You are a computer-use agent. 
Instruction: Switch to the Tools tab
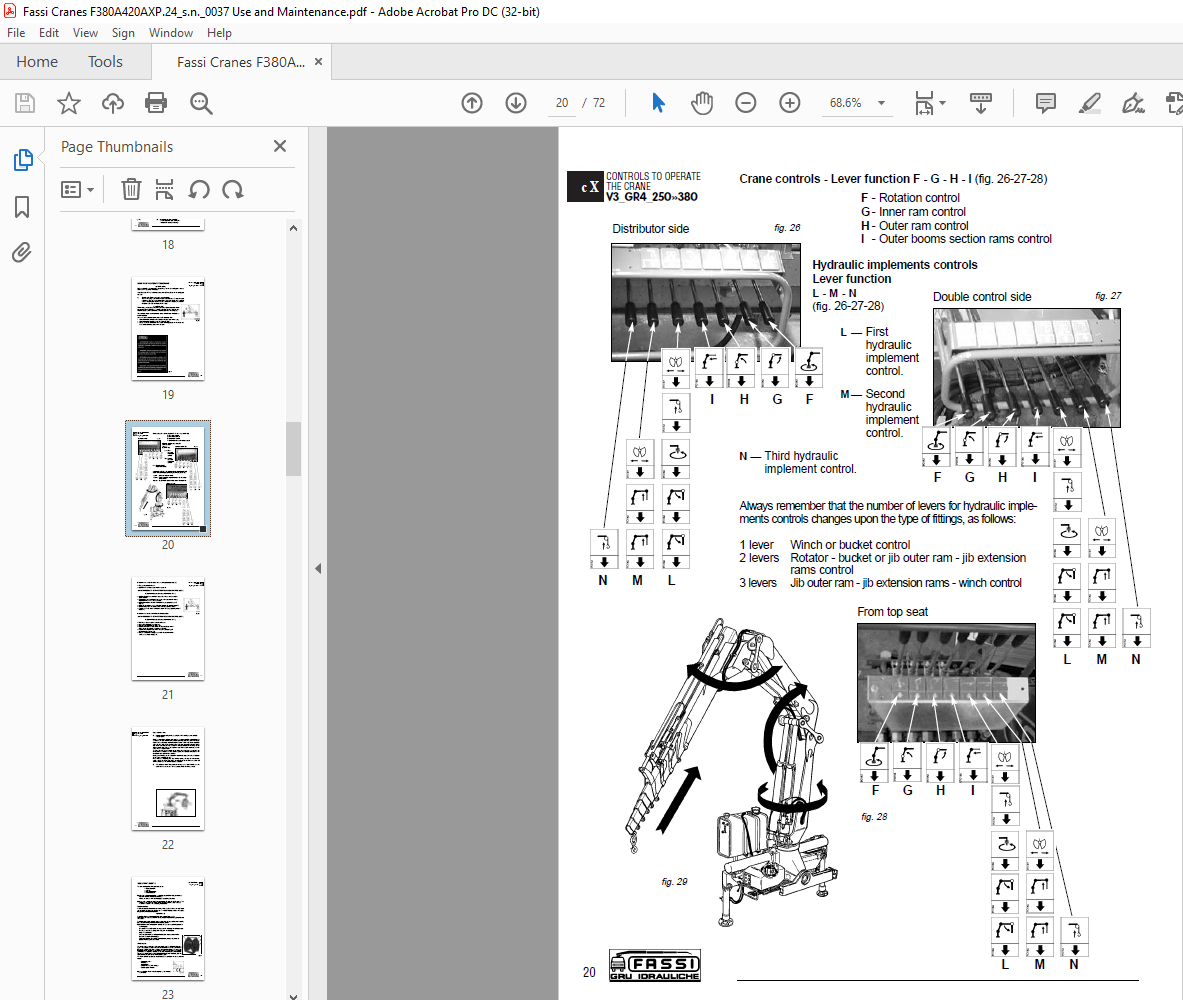105,62
